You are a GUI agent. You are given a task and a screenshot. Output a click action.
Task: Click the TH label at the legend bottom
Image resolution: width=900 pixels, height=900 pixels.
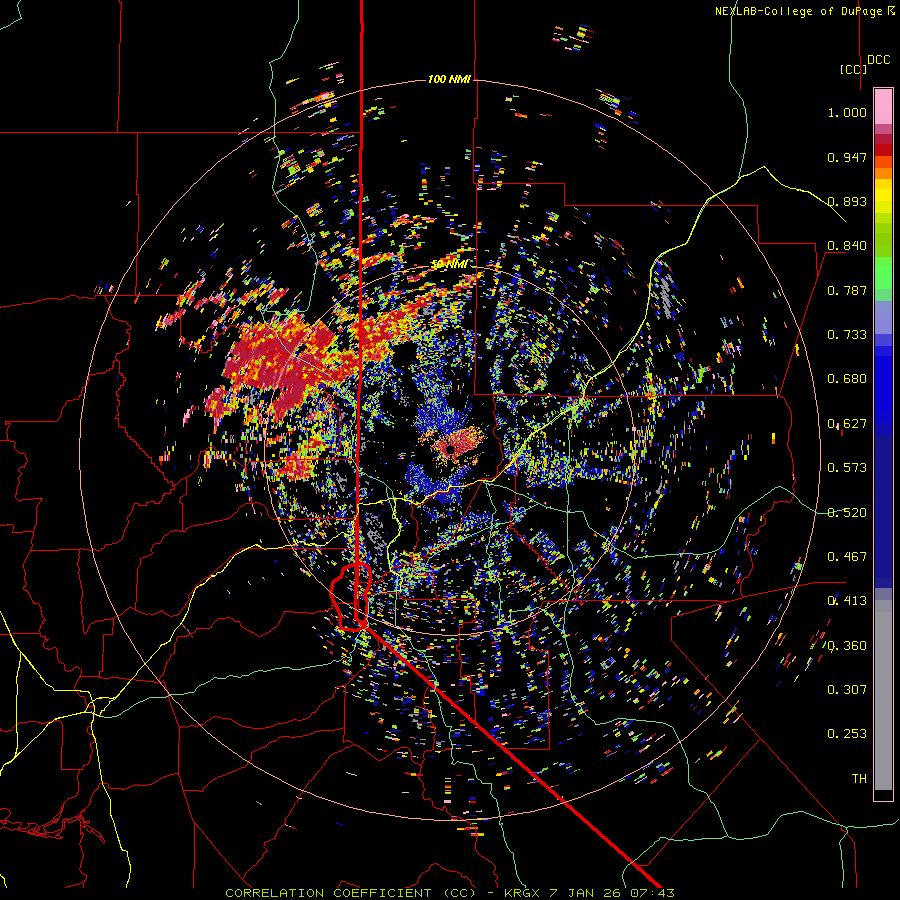coord(859,779)
